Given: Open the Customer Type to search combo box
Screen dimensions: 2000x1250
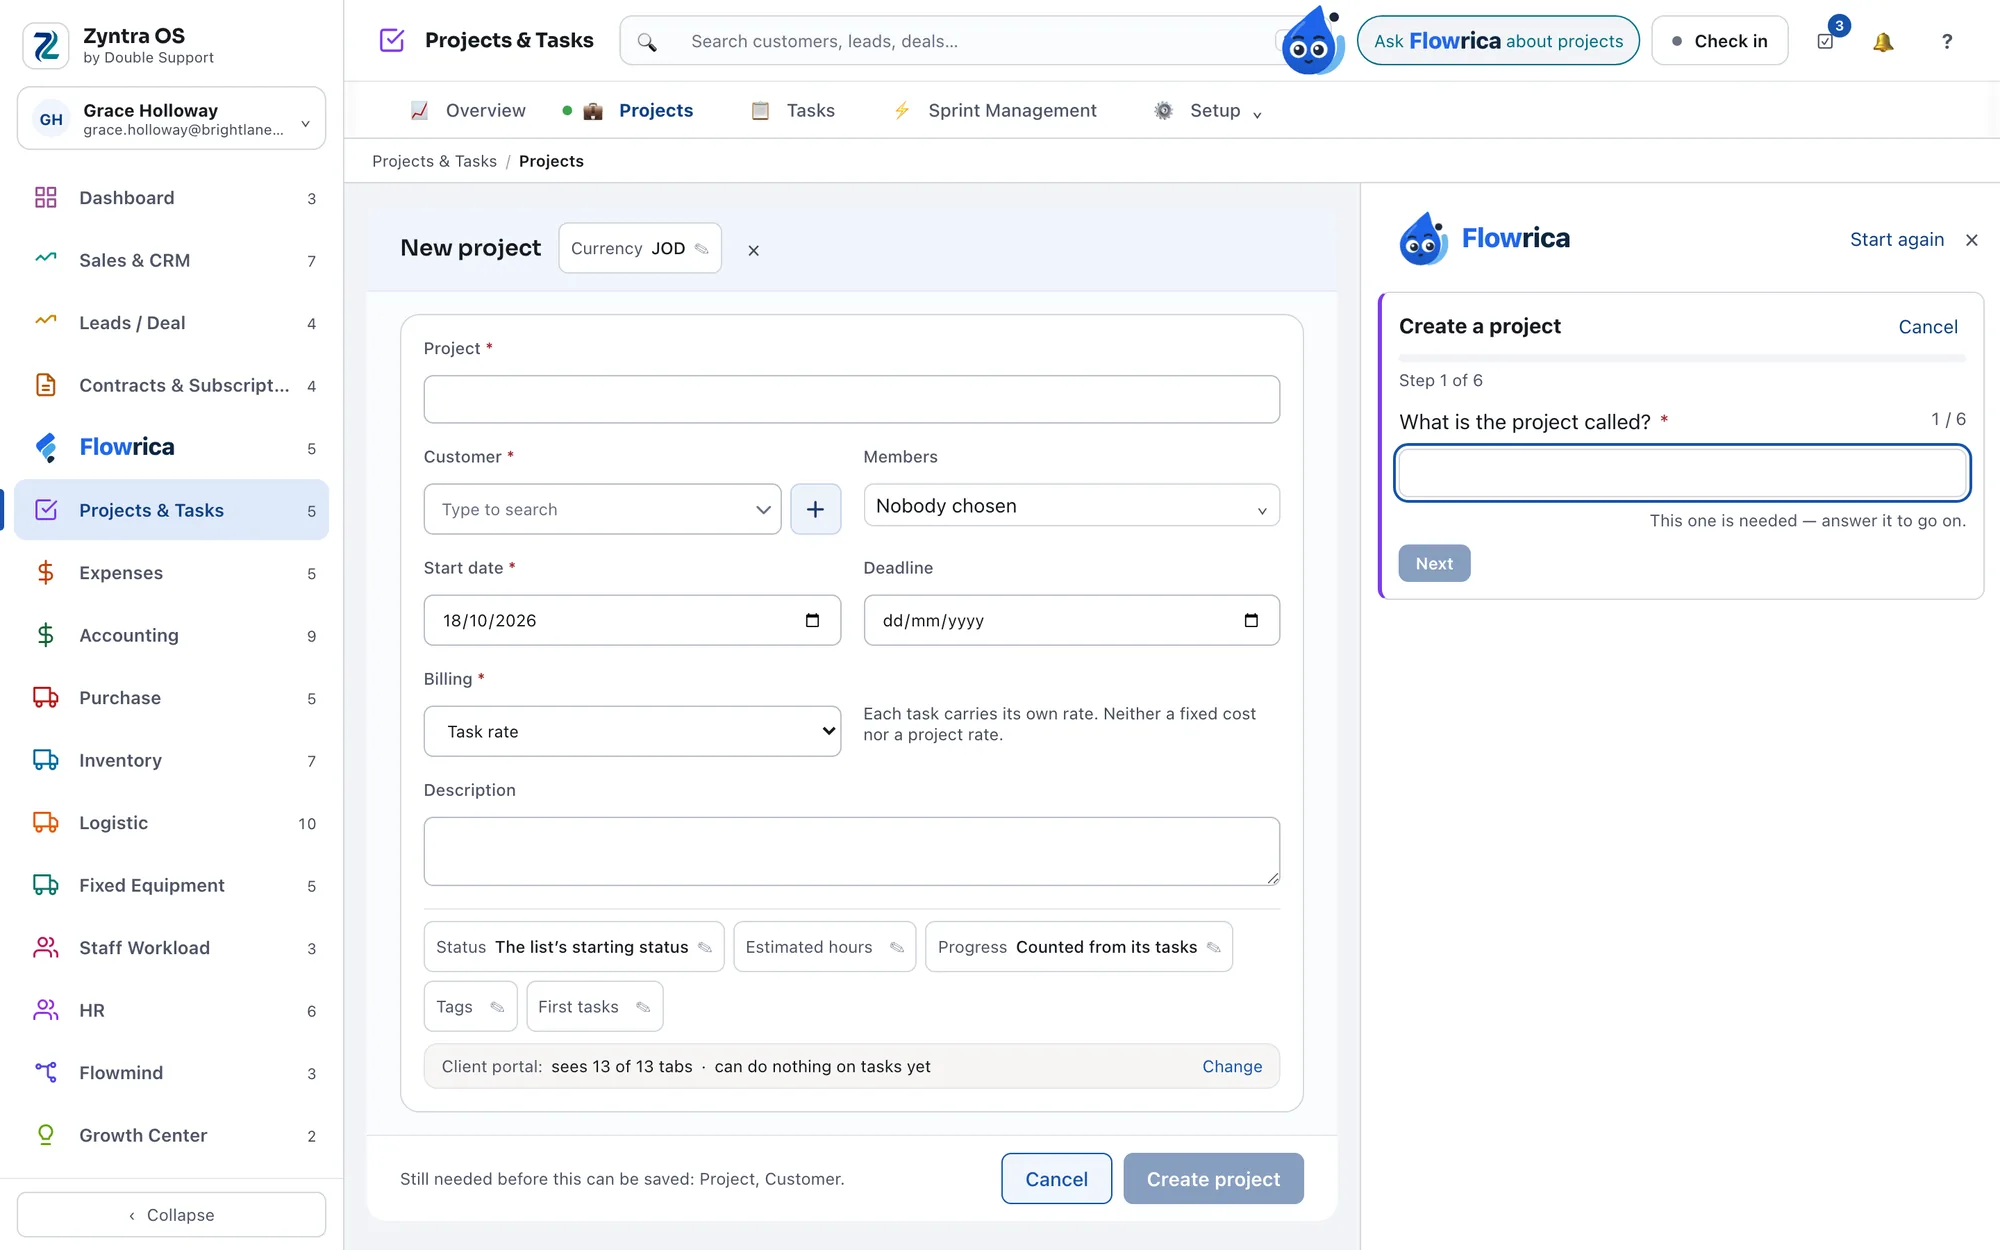Looking at the screenshot, I should (x=602, y=509).
